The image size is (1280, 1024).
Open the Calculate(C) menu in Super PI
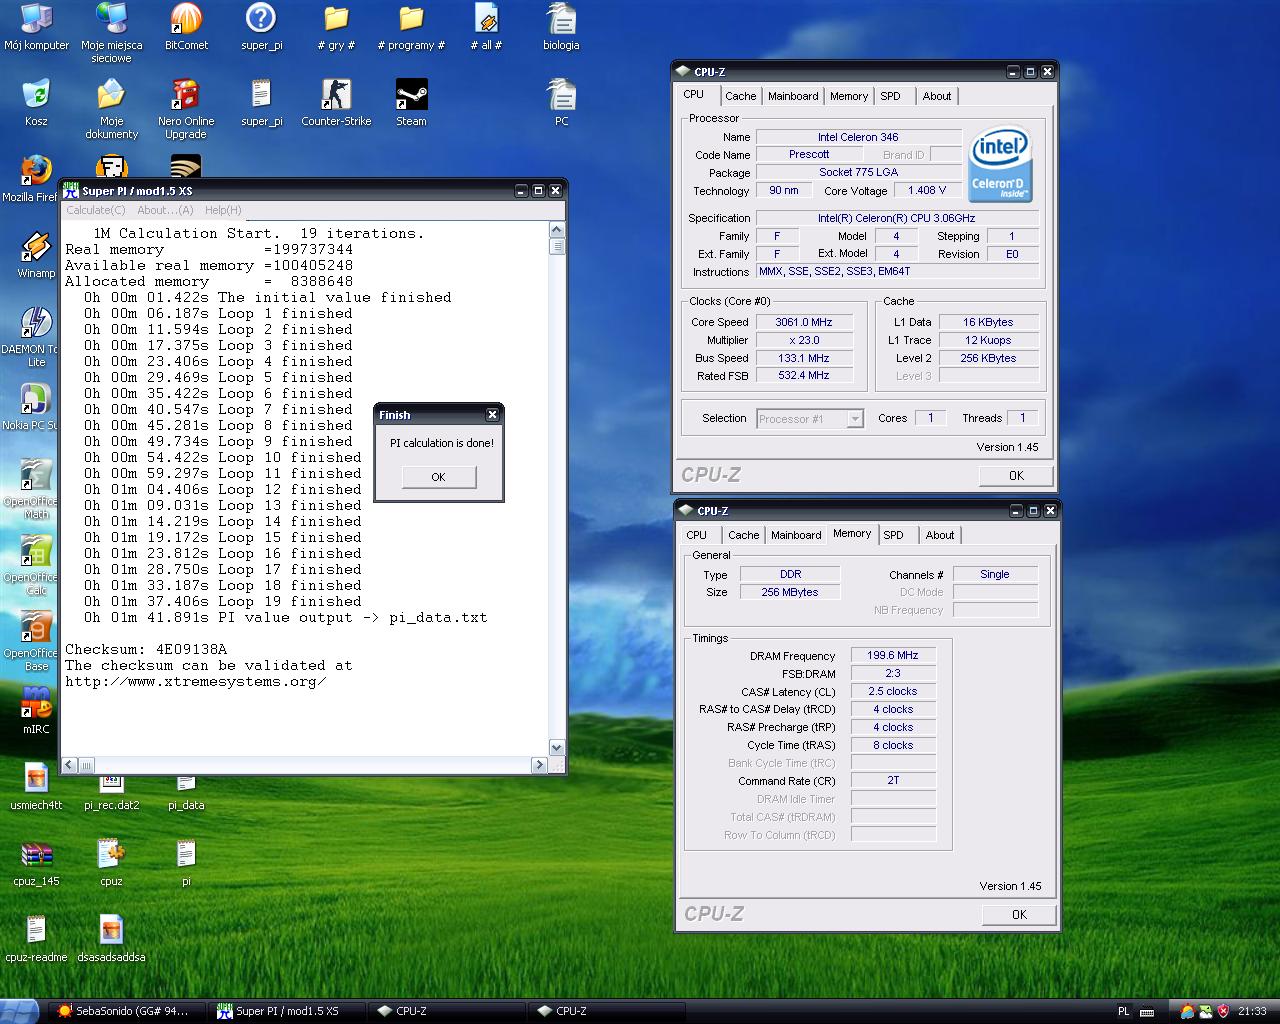point(96,210)
